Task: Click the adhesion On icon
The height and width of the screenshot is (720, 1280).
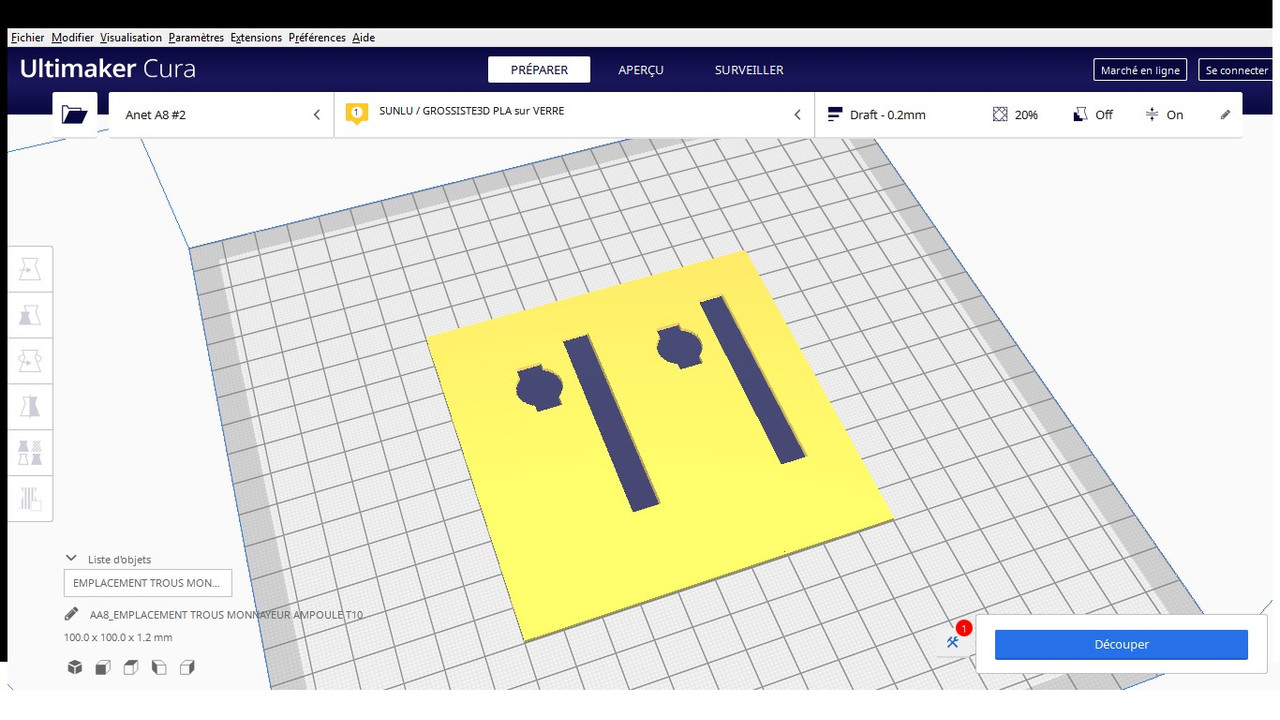Action: coord(1152,115)
